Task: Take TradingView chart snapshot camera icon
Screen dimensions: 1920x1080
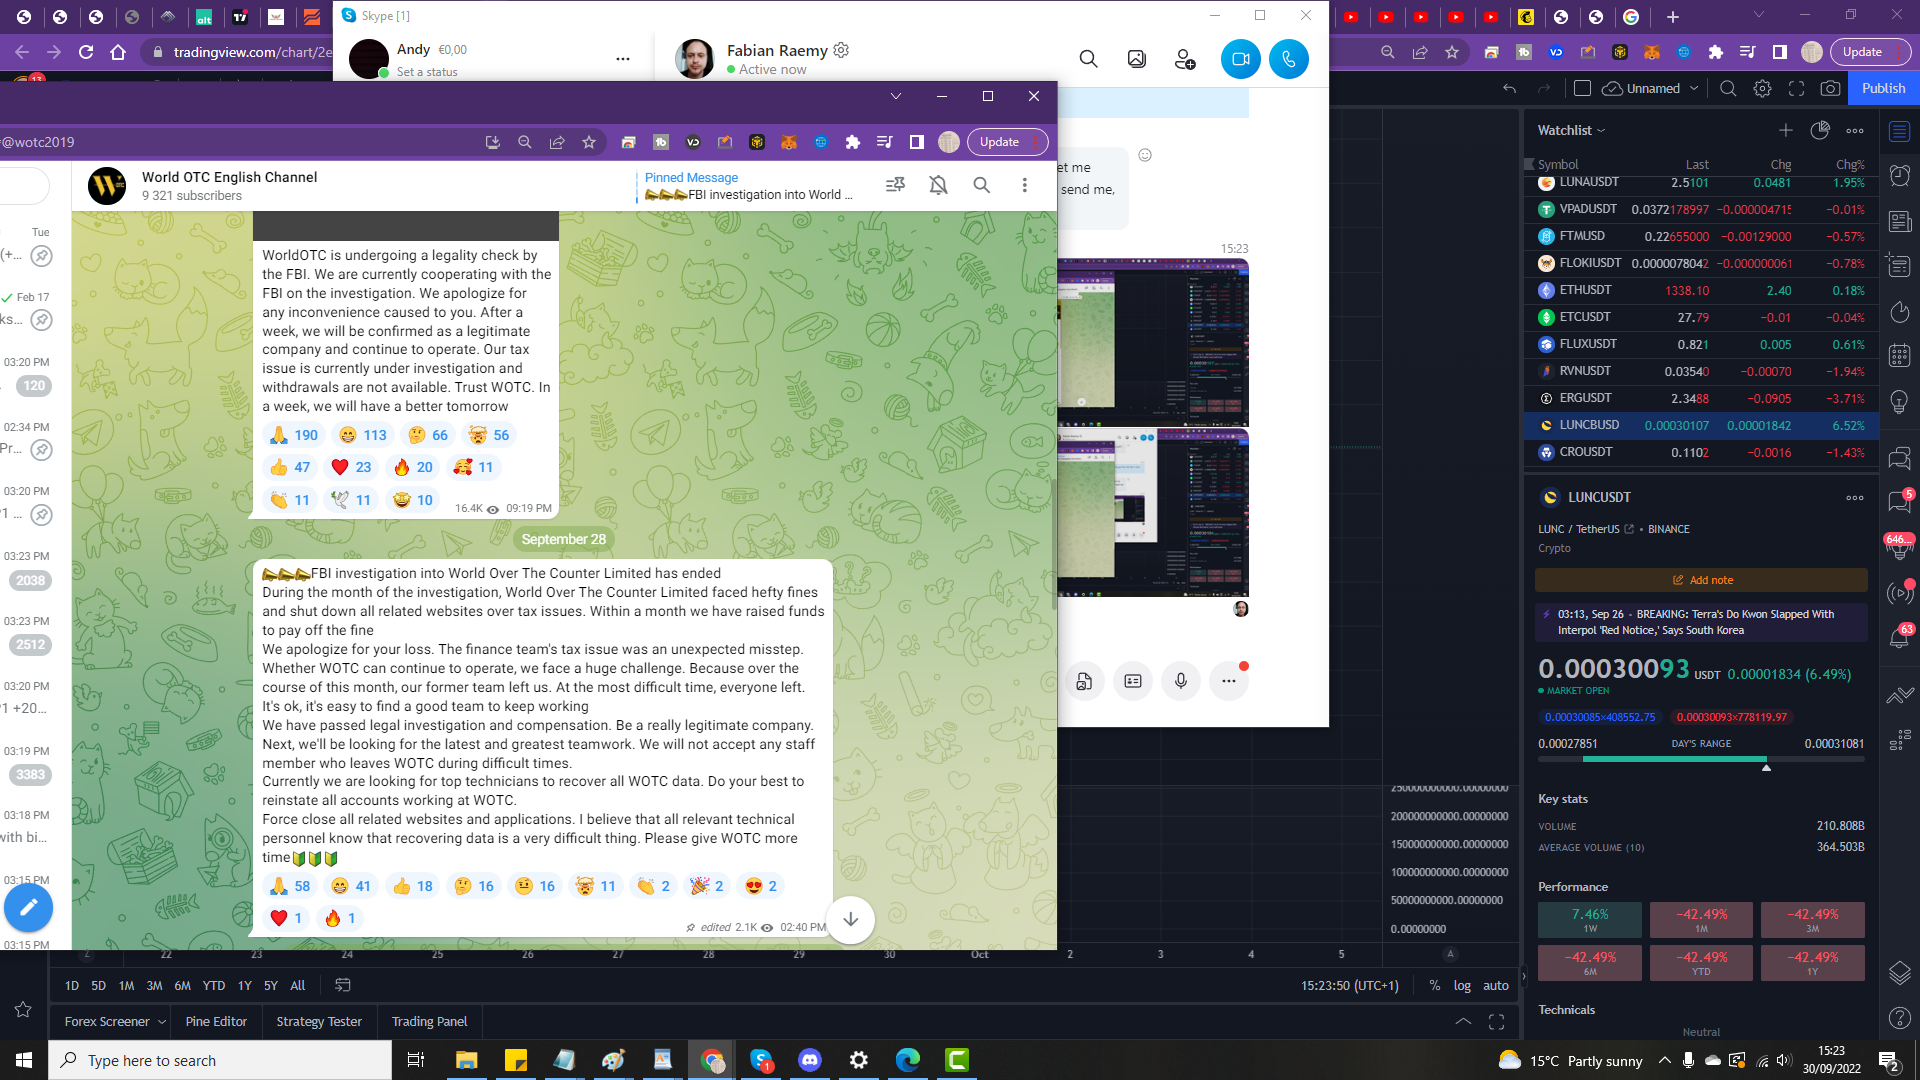Action: (1830, 88)
